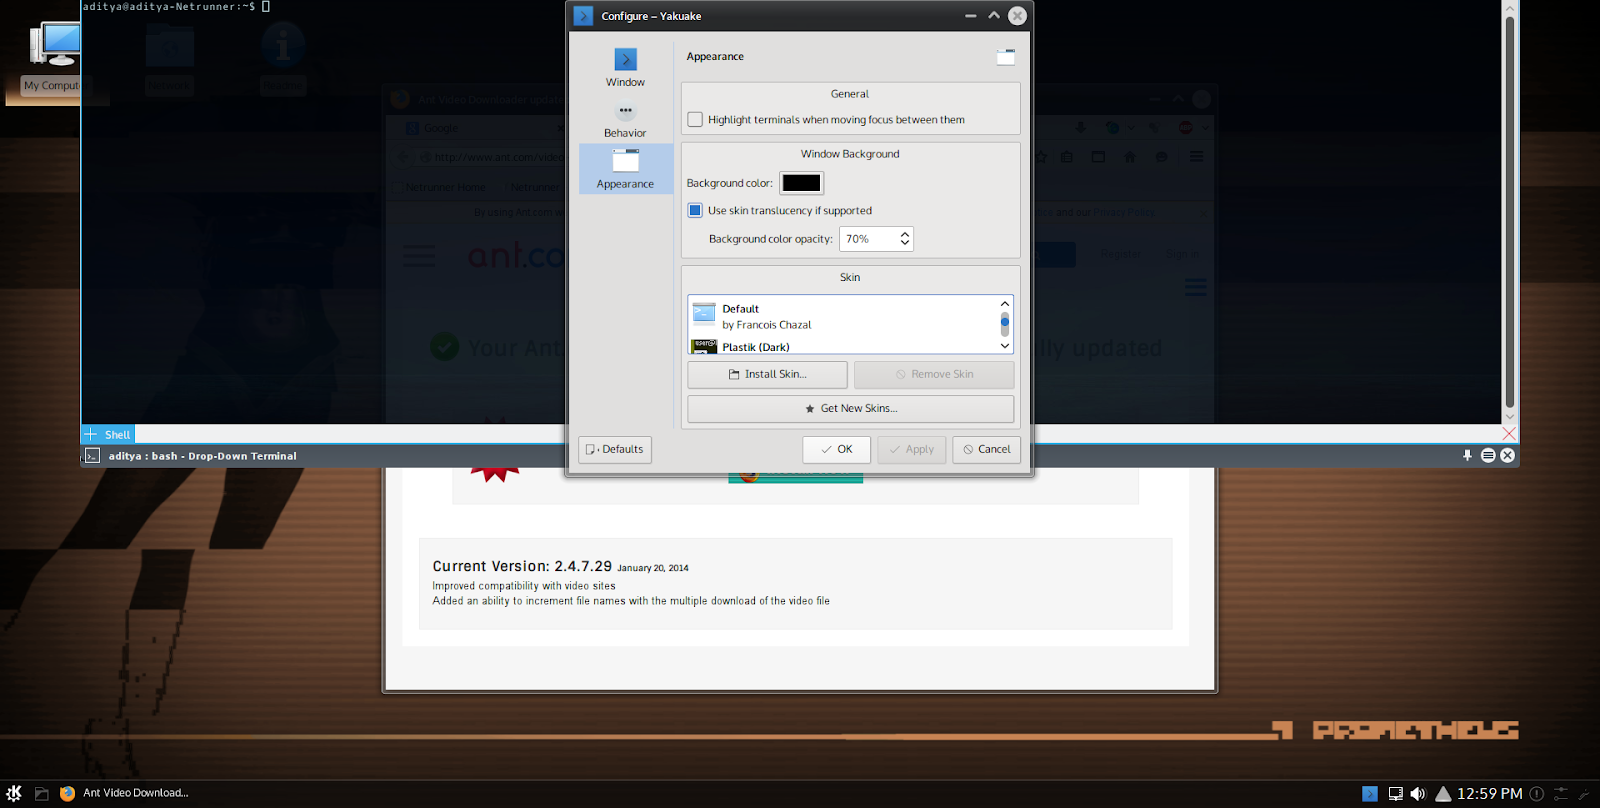Open the black background color picker
This screenshot has height=808, width=1600.
801,183
